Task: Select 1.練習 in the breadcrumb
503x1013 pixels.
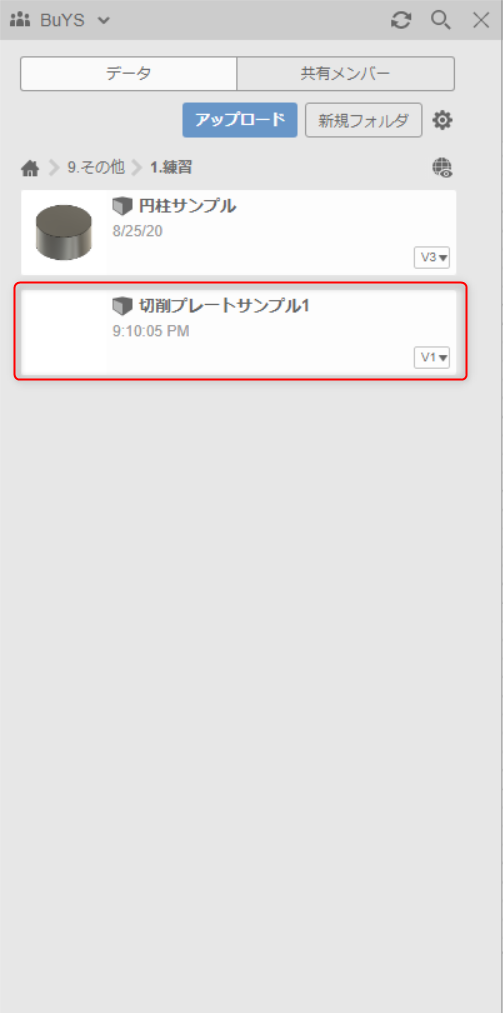Action: click(171, 168)
